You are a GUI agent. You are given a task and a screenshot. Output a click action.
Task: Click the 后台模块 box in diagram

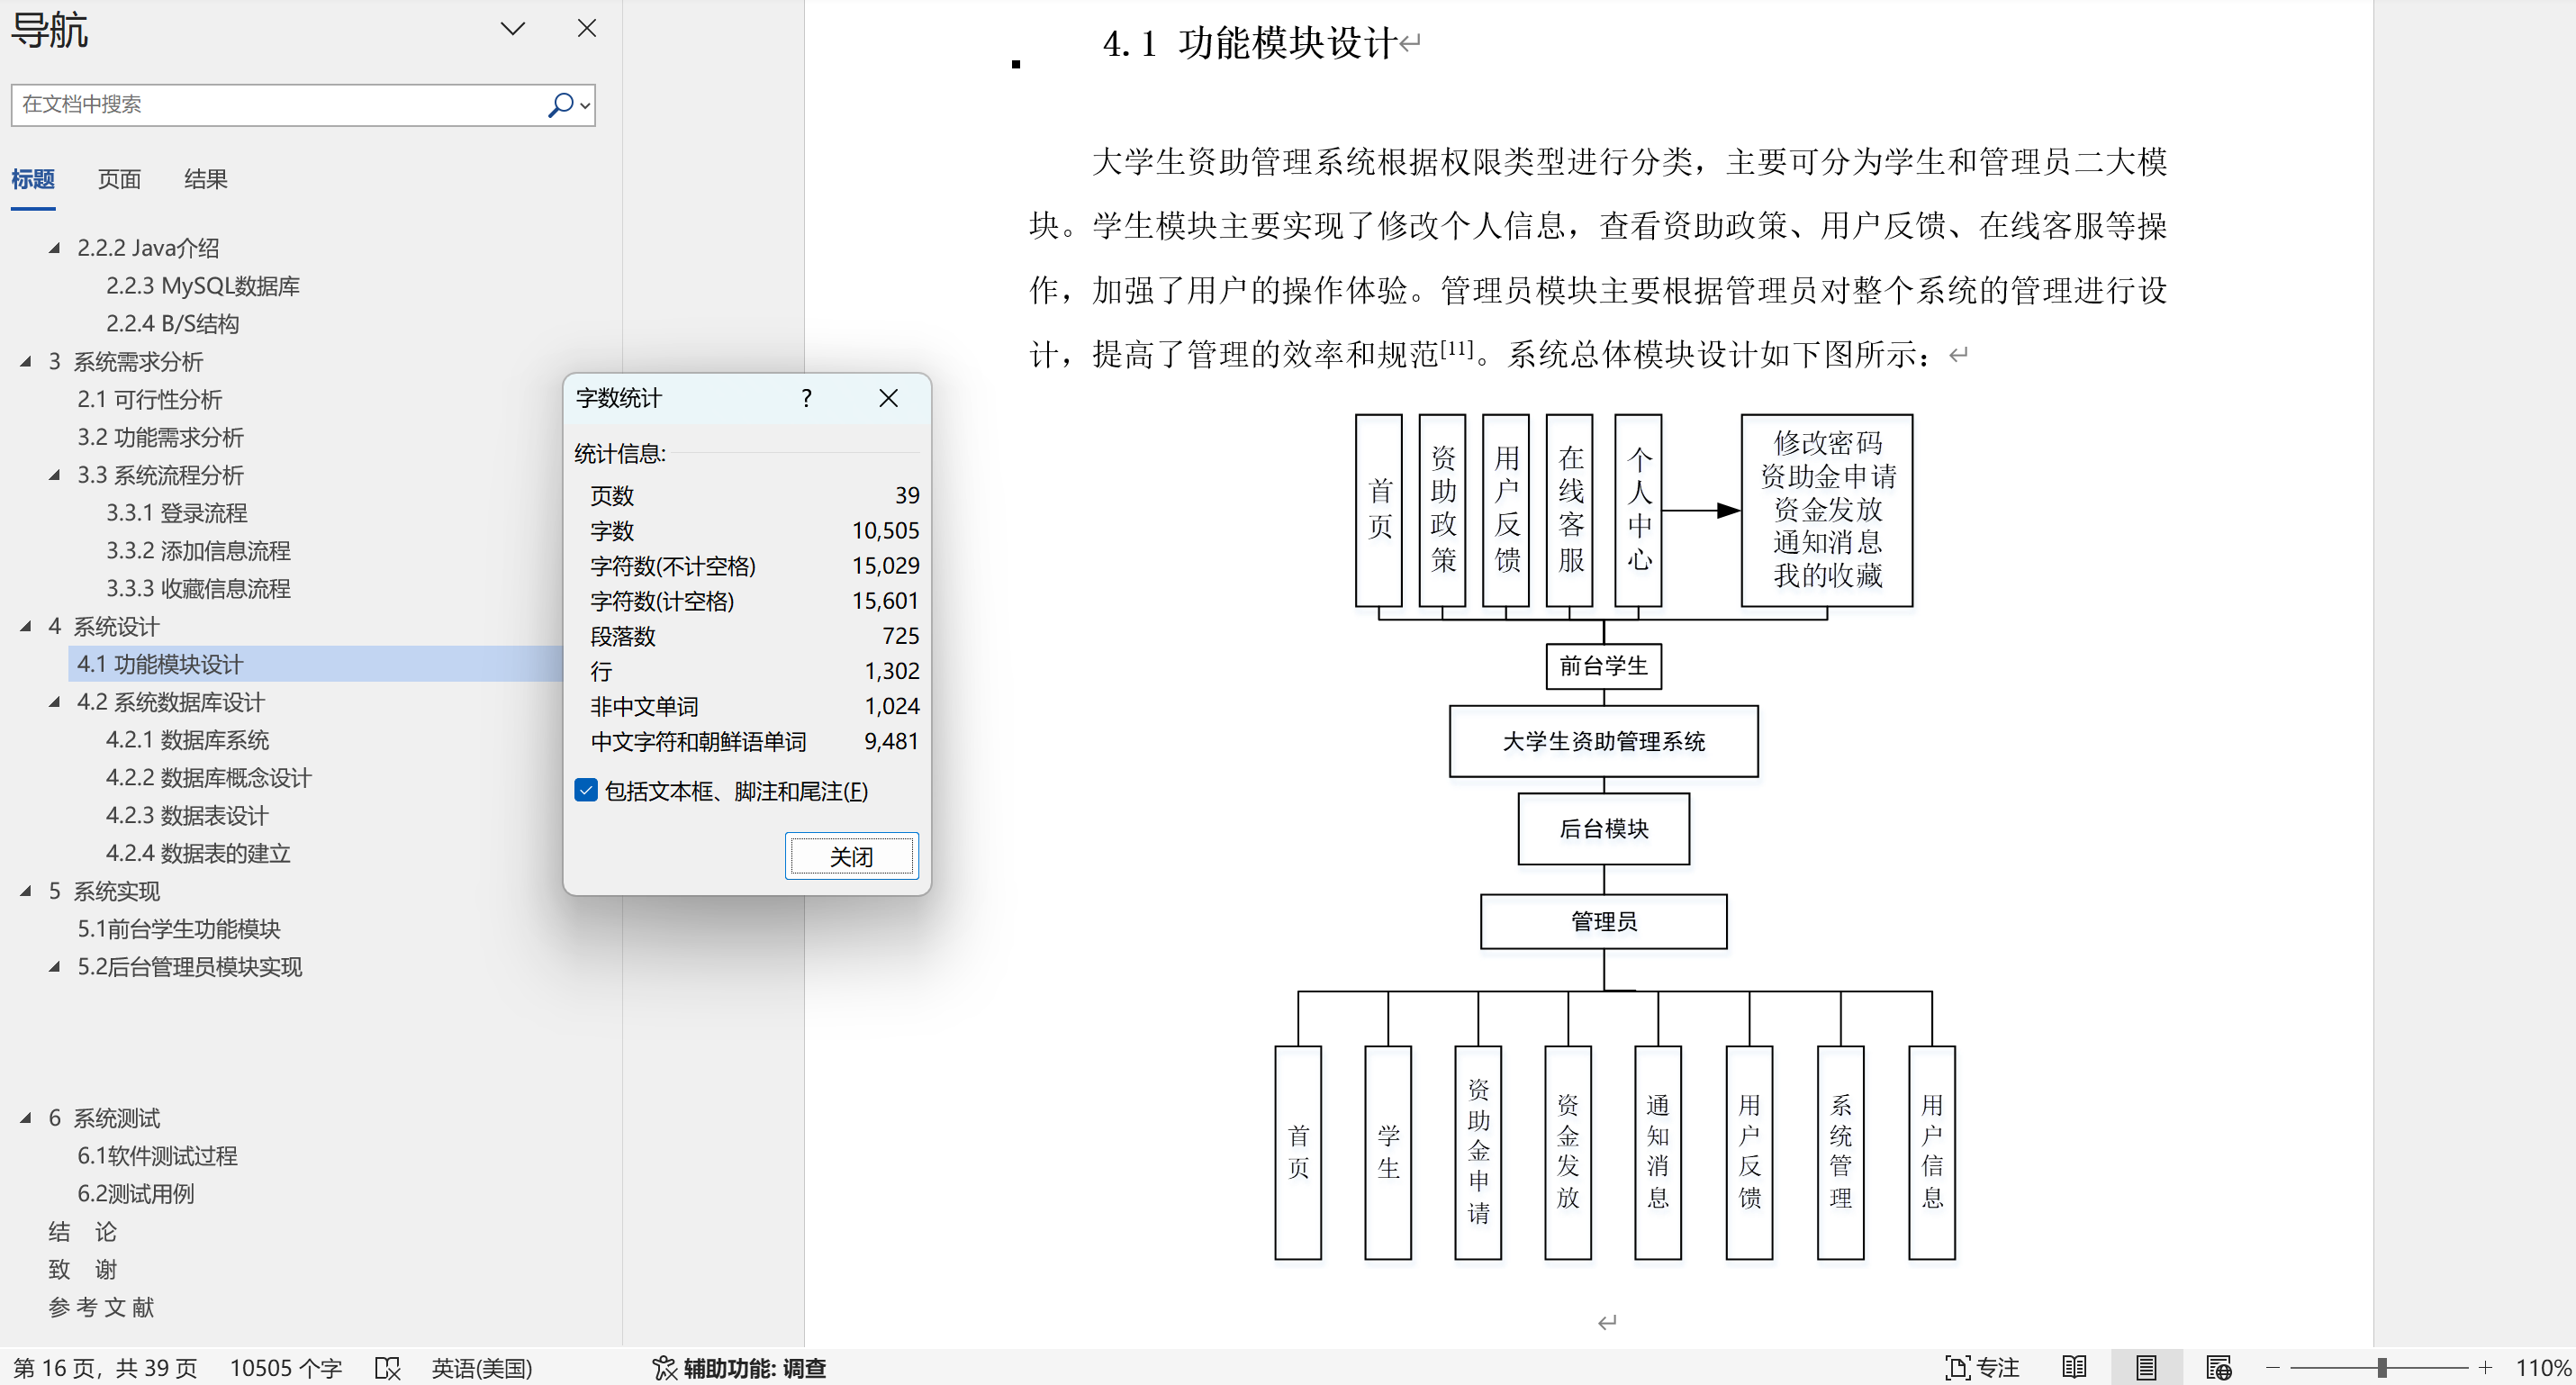(x=1603, y=828)
